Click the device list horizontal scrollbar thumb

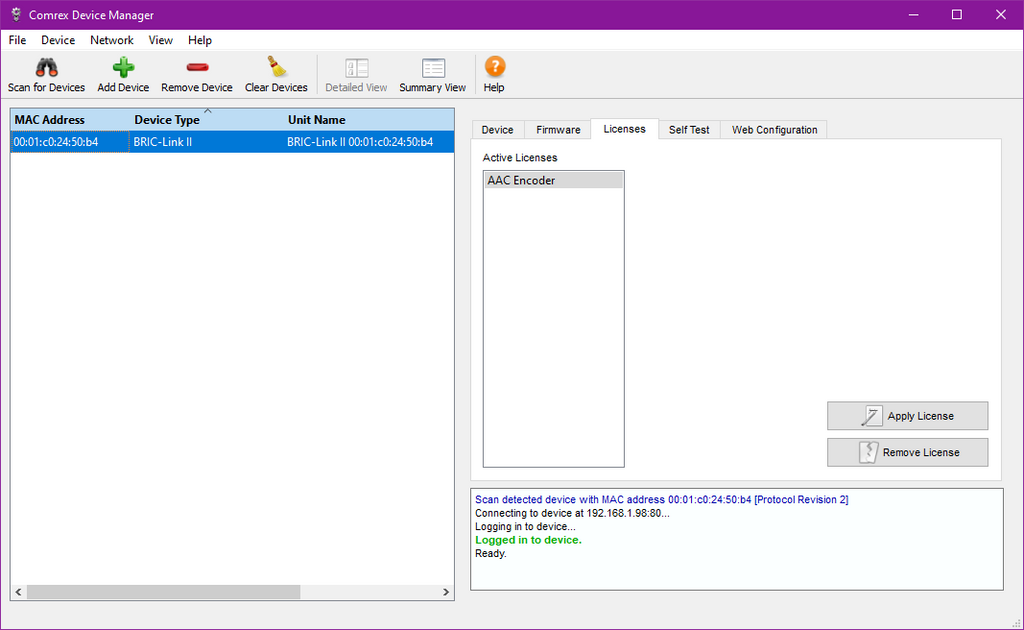click(x=163, y=592)
